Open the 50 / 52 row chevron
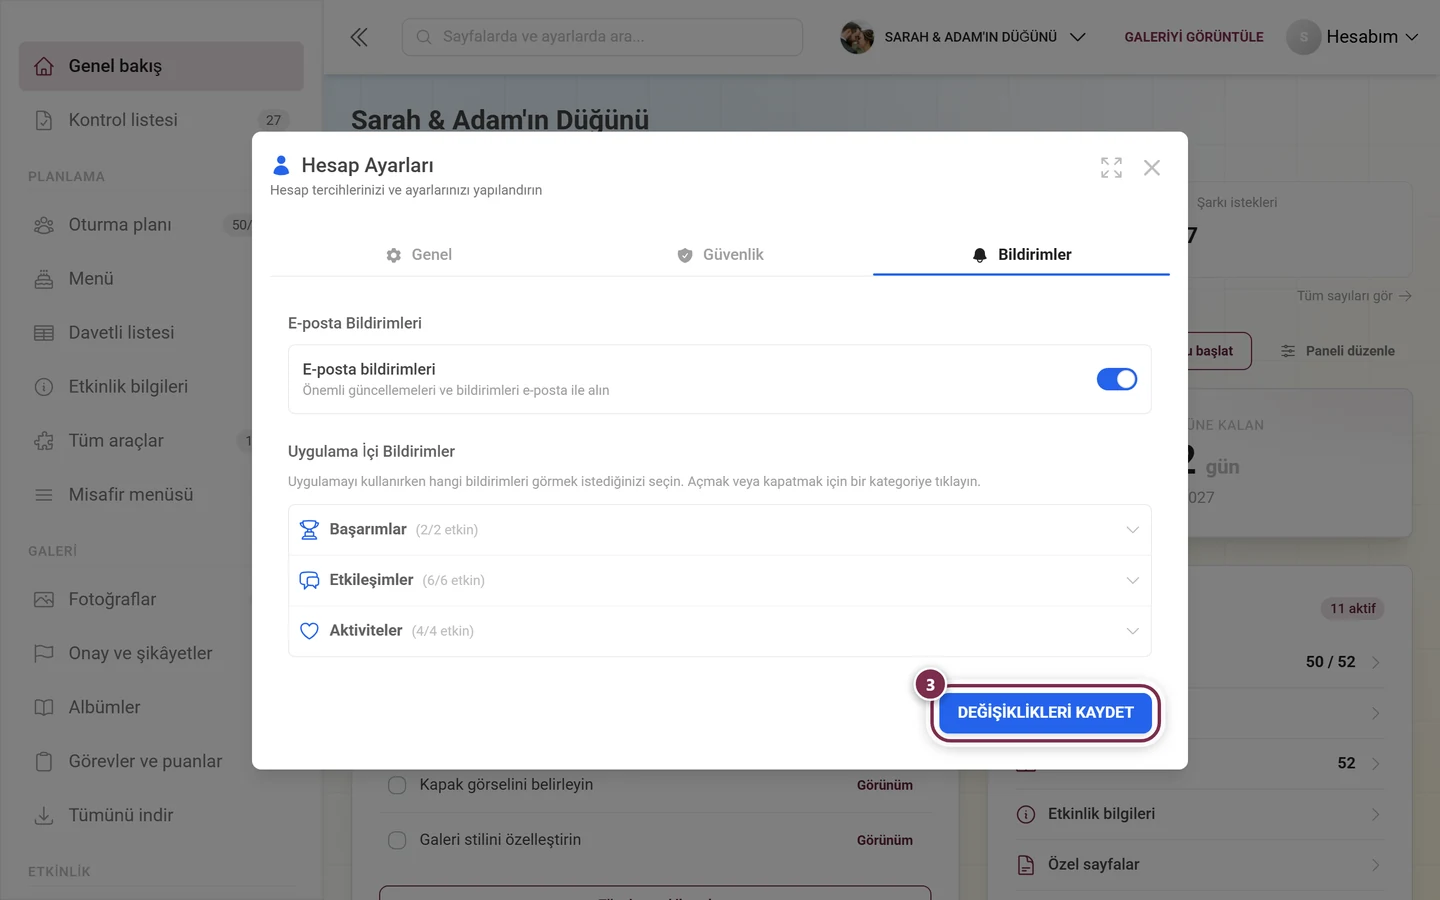 pyautogui.click(x=1376, y=662)
